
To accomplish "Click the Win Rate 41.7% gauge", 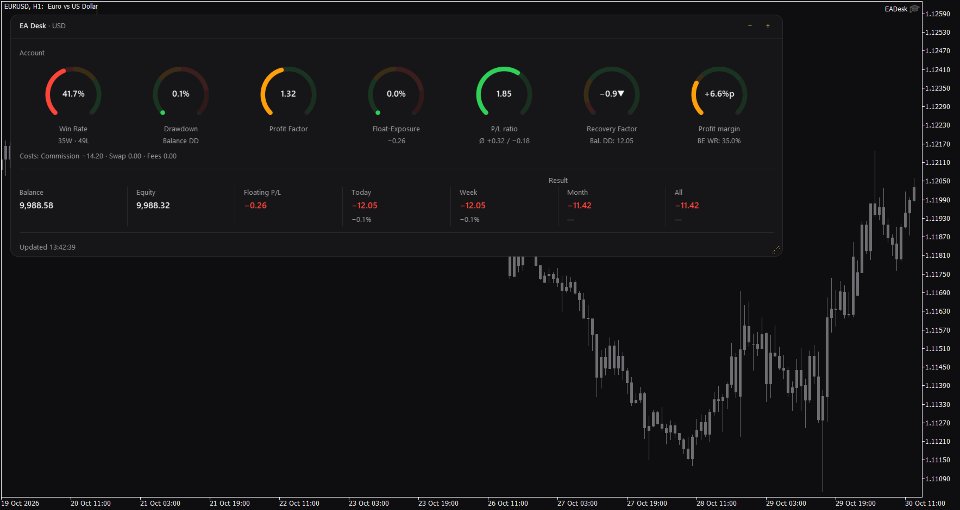I will [x=73, y=92].
